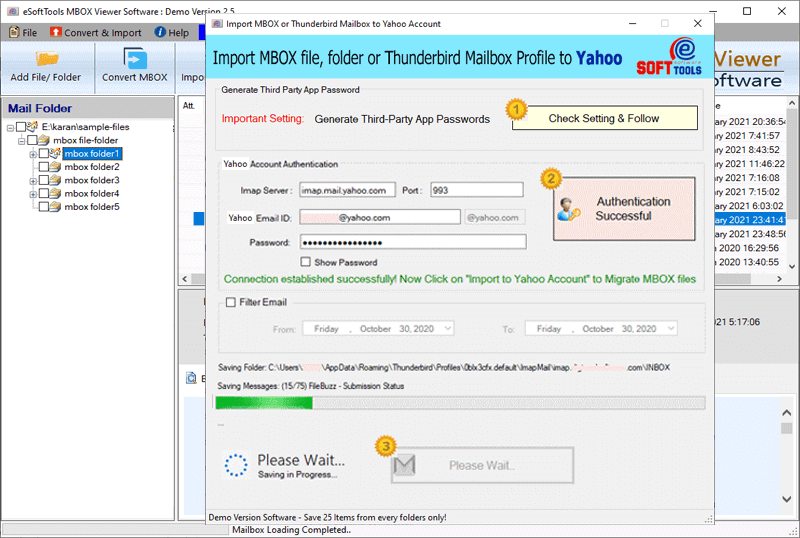Maximize the eSoftTools main window
Viewport: 800px width, 538px height.
click(x=747, y=11)
